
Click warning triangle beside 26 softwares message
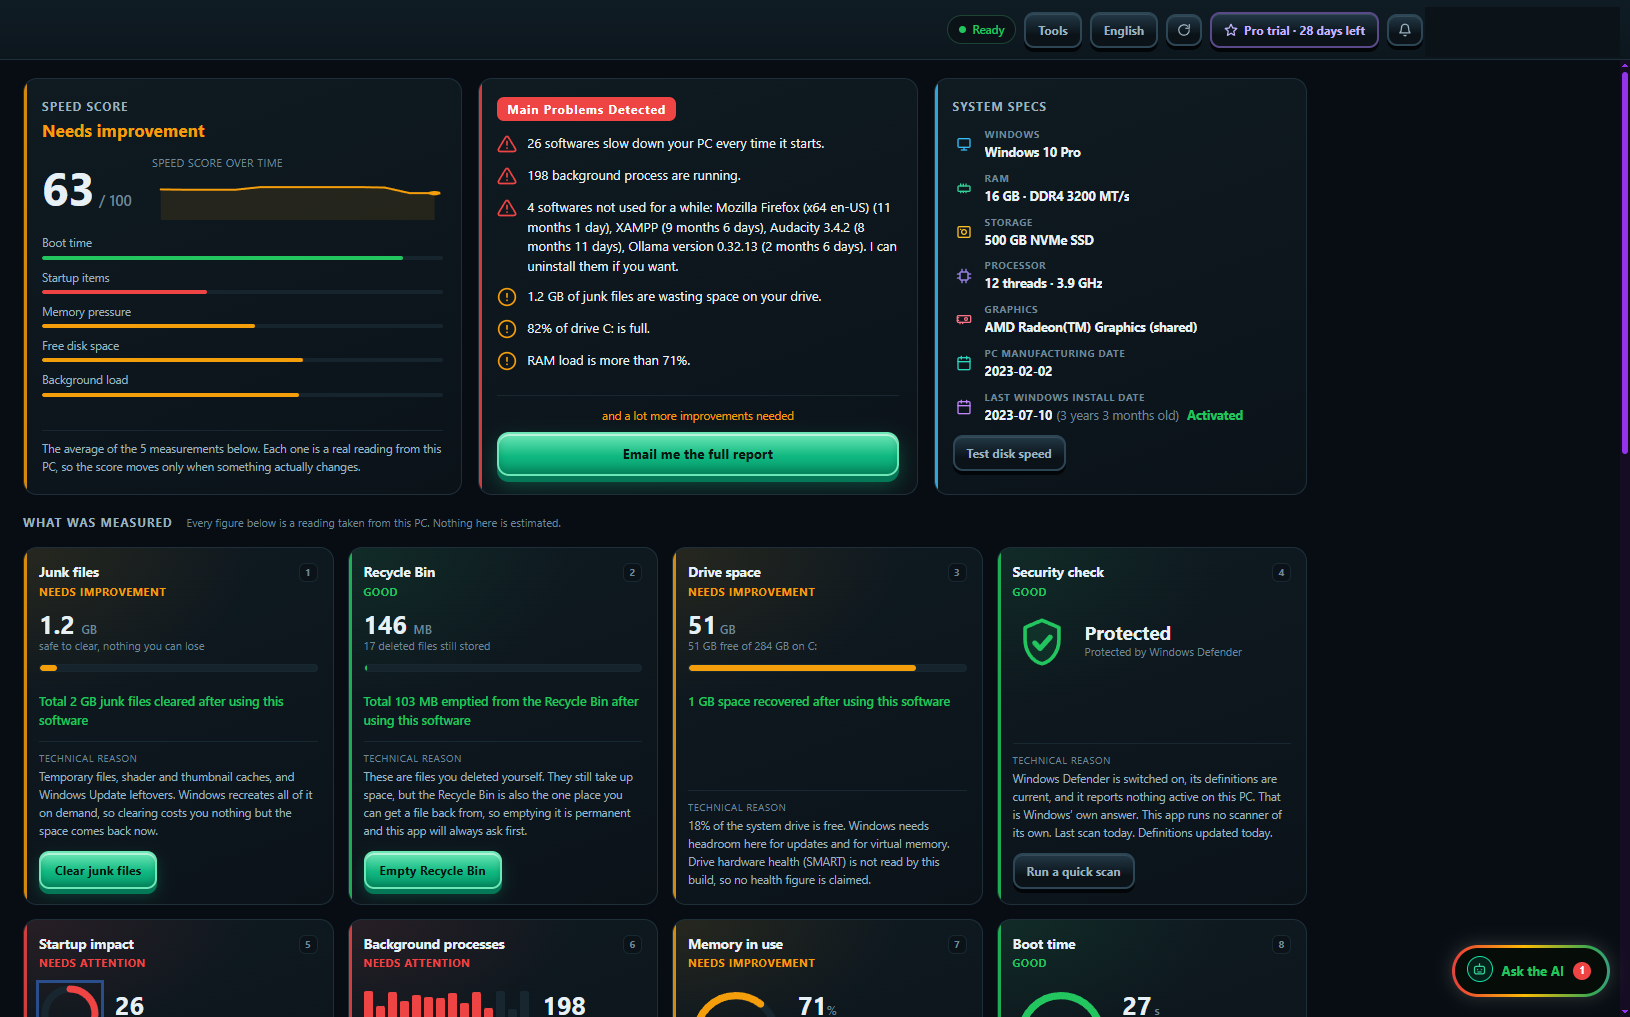pos(507,144)
